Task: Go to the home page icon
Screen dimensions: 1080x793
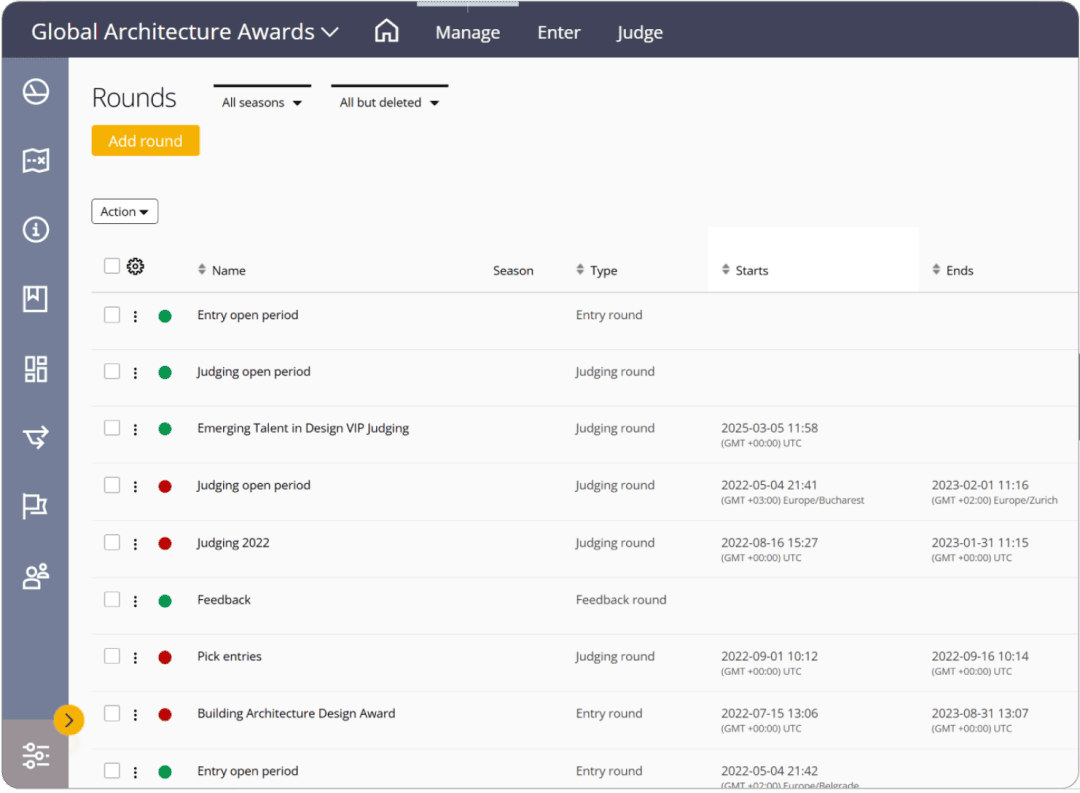Action: [386, 32]
